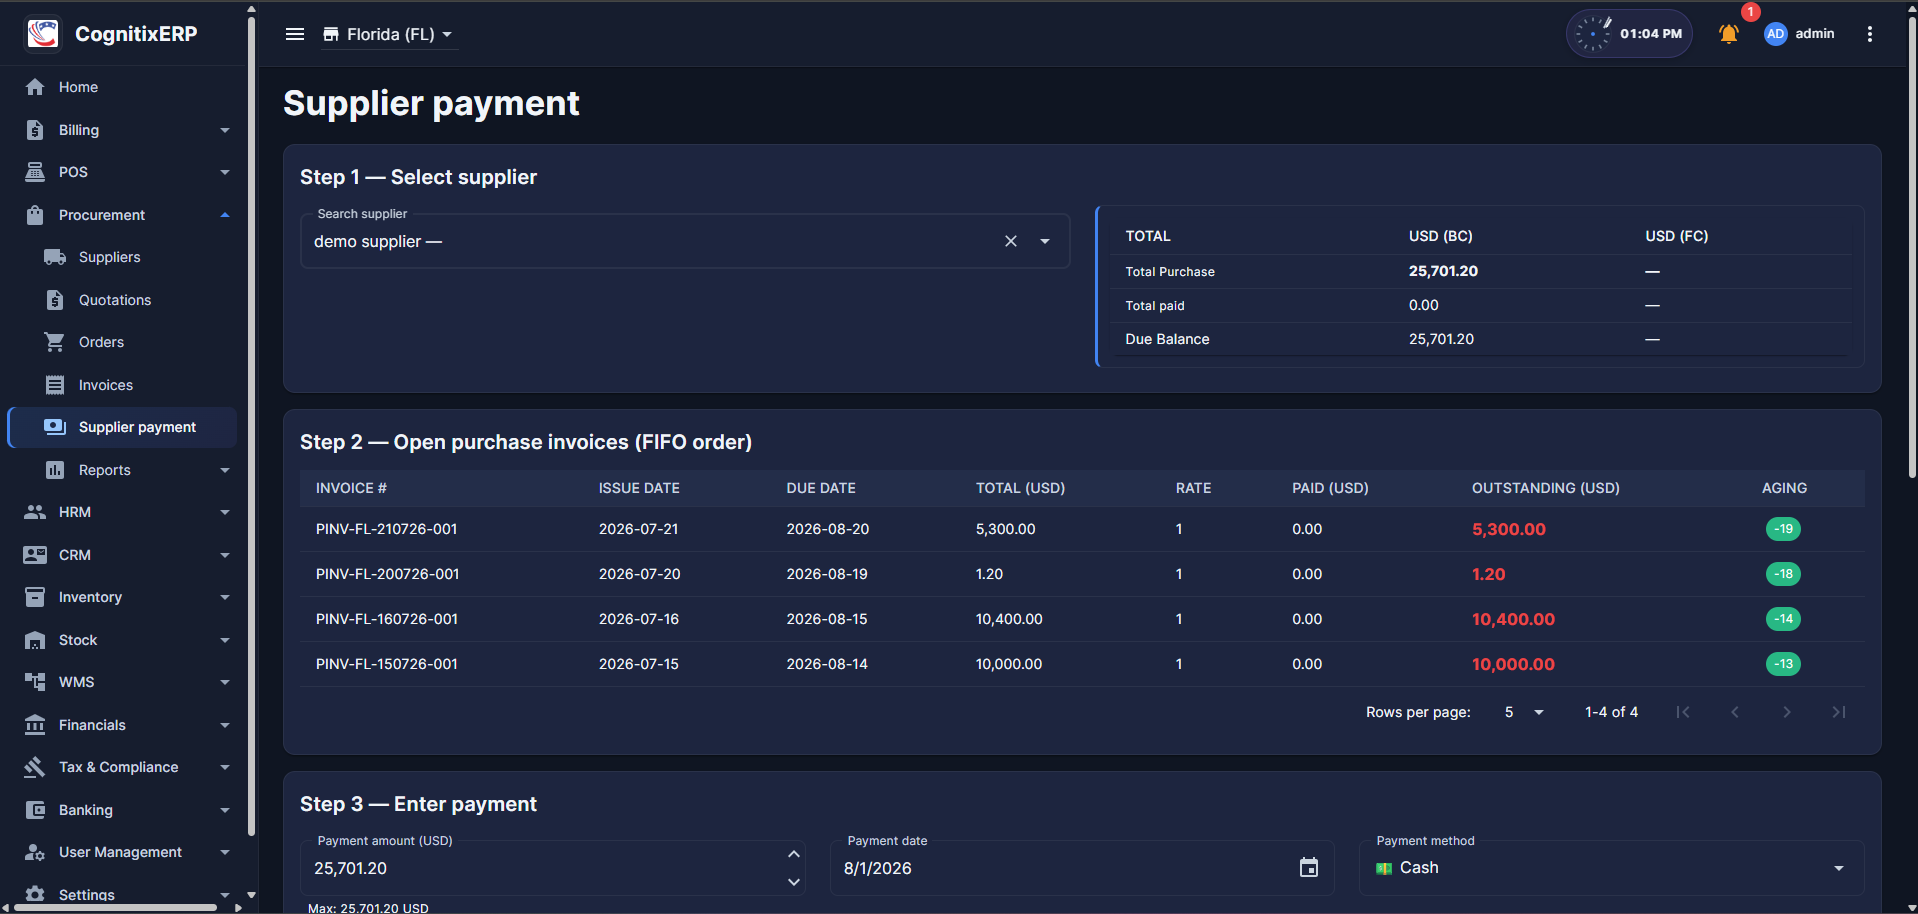
Task: Click the Quotations document icon
Action: (x=55, y=300)
